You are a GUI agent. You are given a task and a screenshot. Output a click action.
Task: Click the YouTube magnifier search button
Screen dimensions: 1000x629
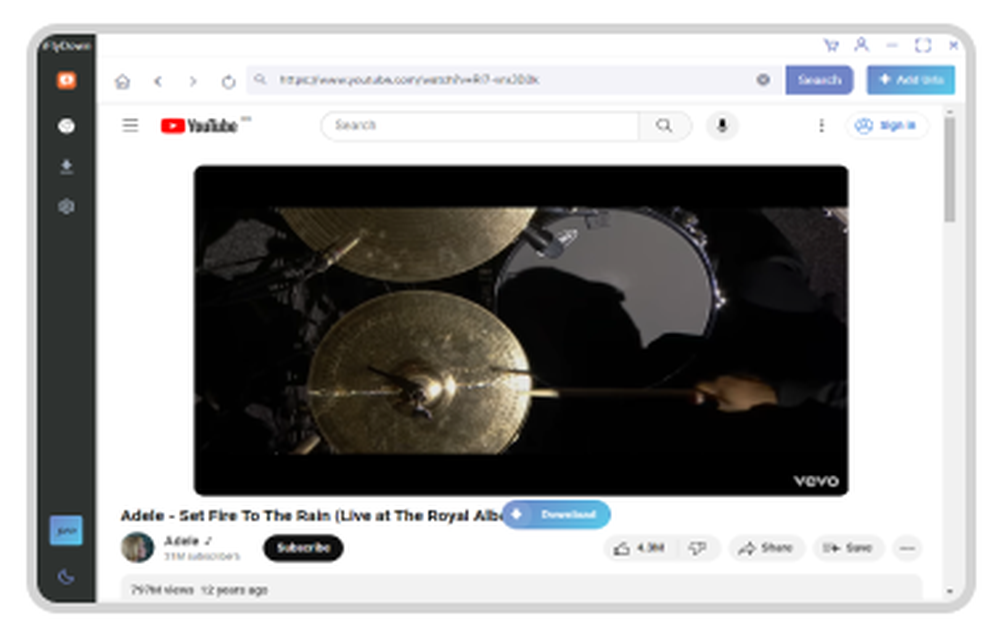pyautogui.click(x=665, y=125)
